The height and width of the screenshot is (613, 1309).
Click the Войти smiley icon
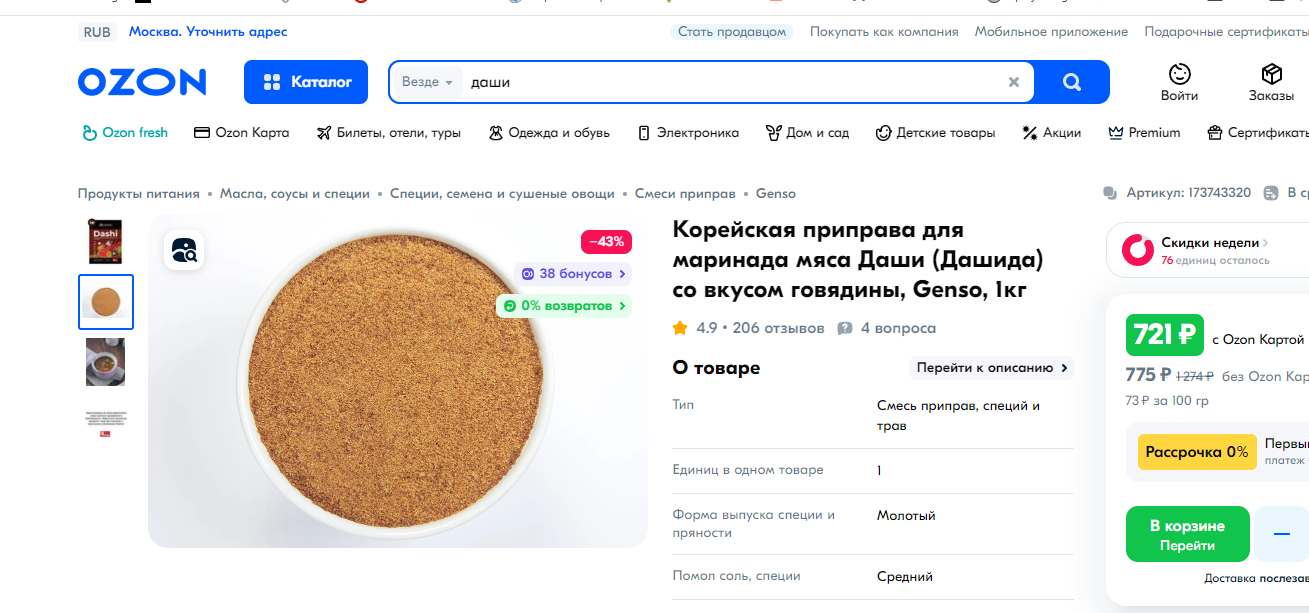pos(1180,74)
